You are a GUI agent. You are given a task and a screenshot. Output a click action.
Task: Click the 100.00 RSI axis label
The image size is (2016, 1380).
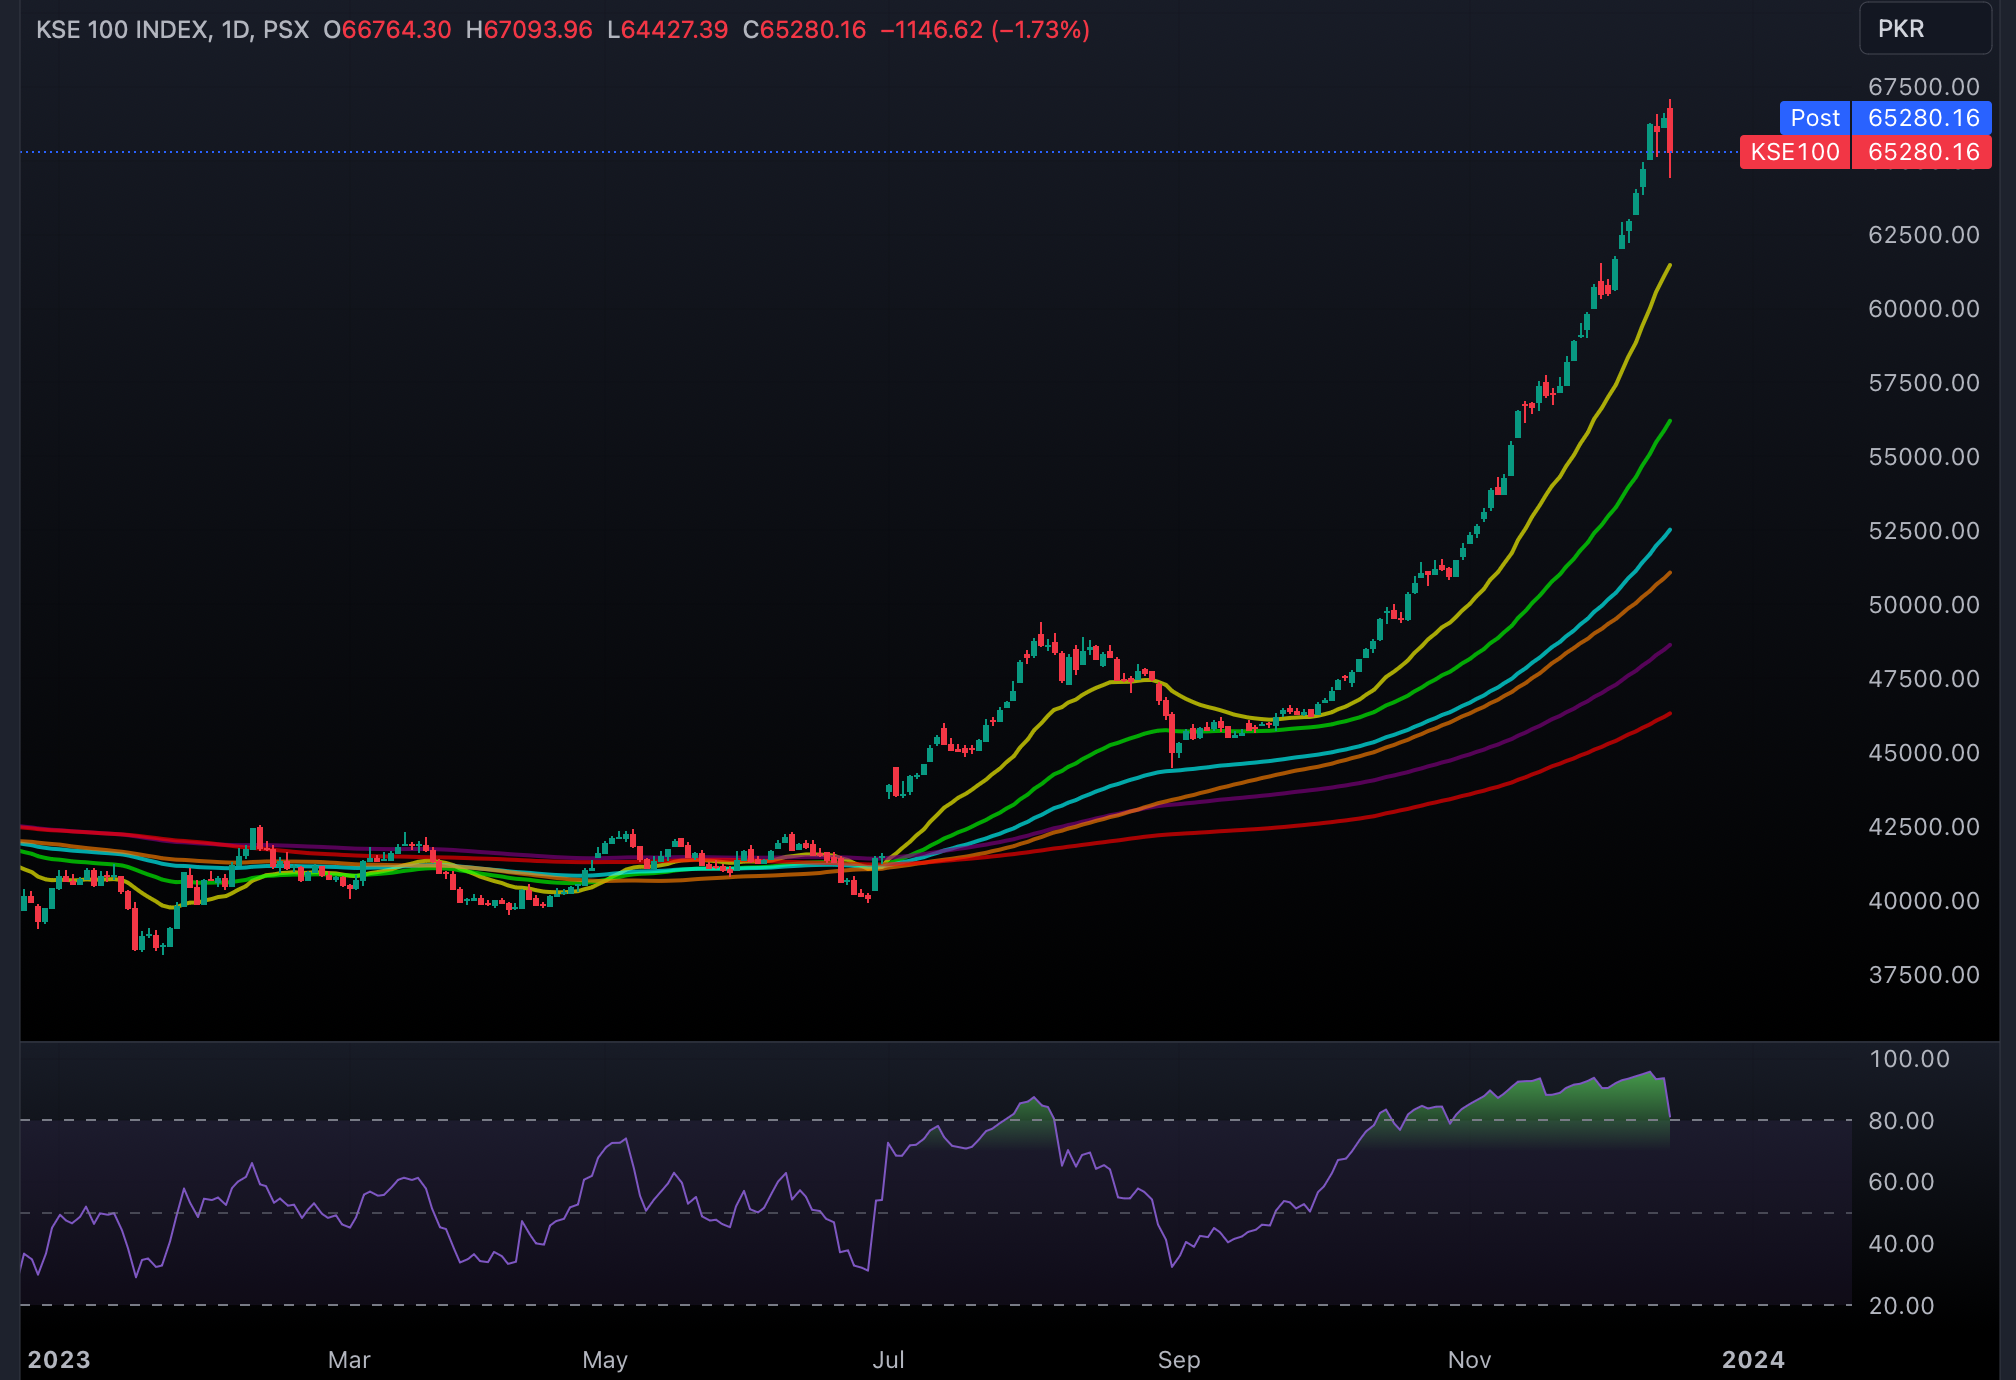1908,1059
